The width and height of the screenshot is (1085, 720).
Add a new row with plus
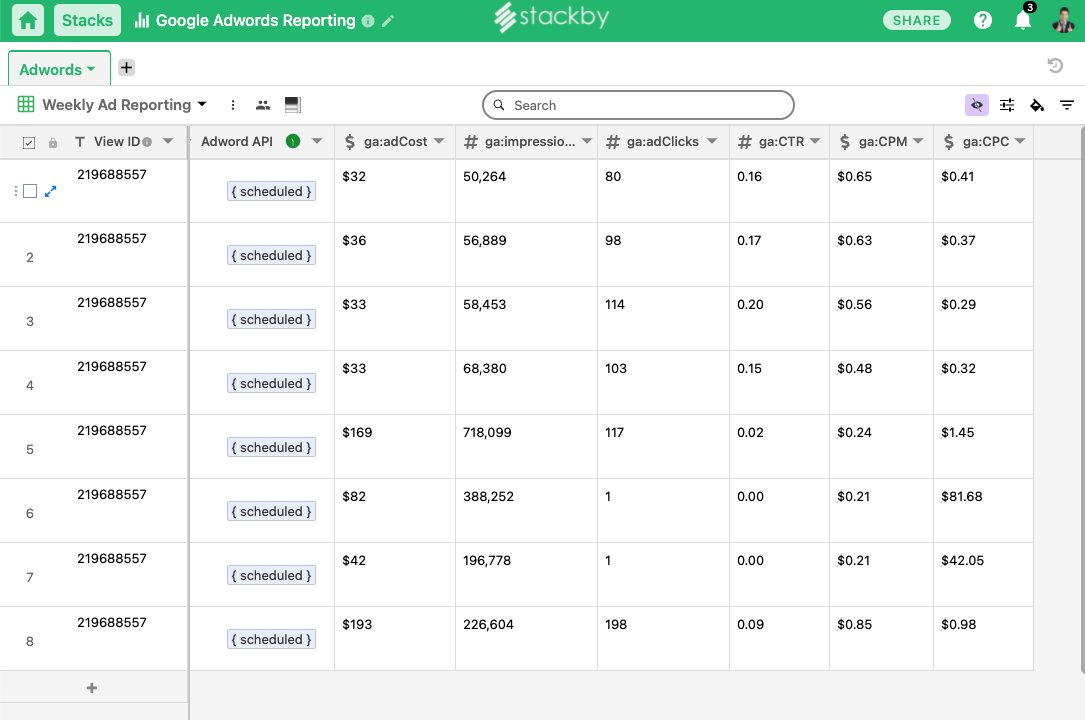click(x=91, y=687)
